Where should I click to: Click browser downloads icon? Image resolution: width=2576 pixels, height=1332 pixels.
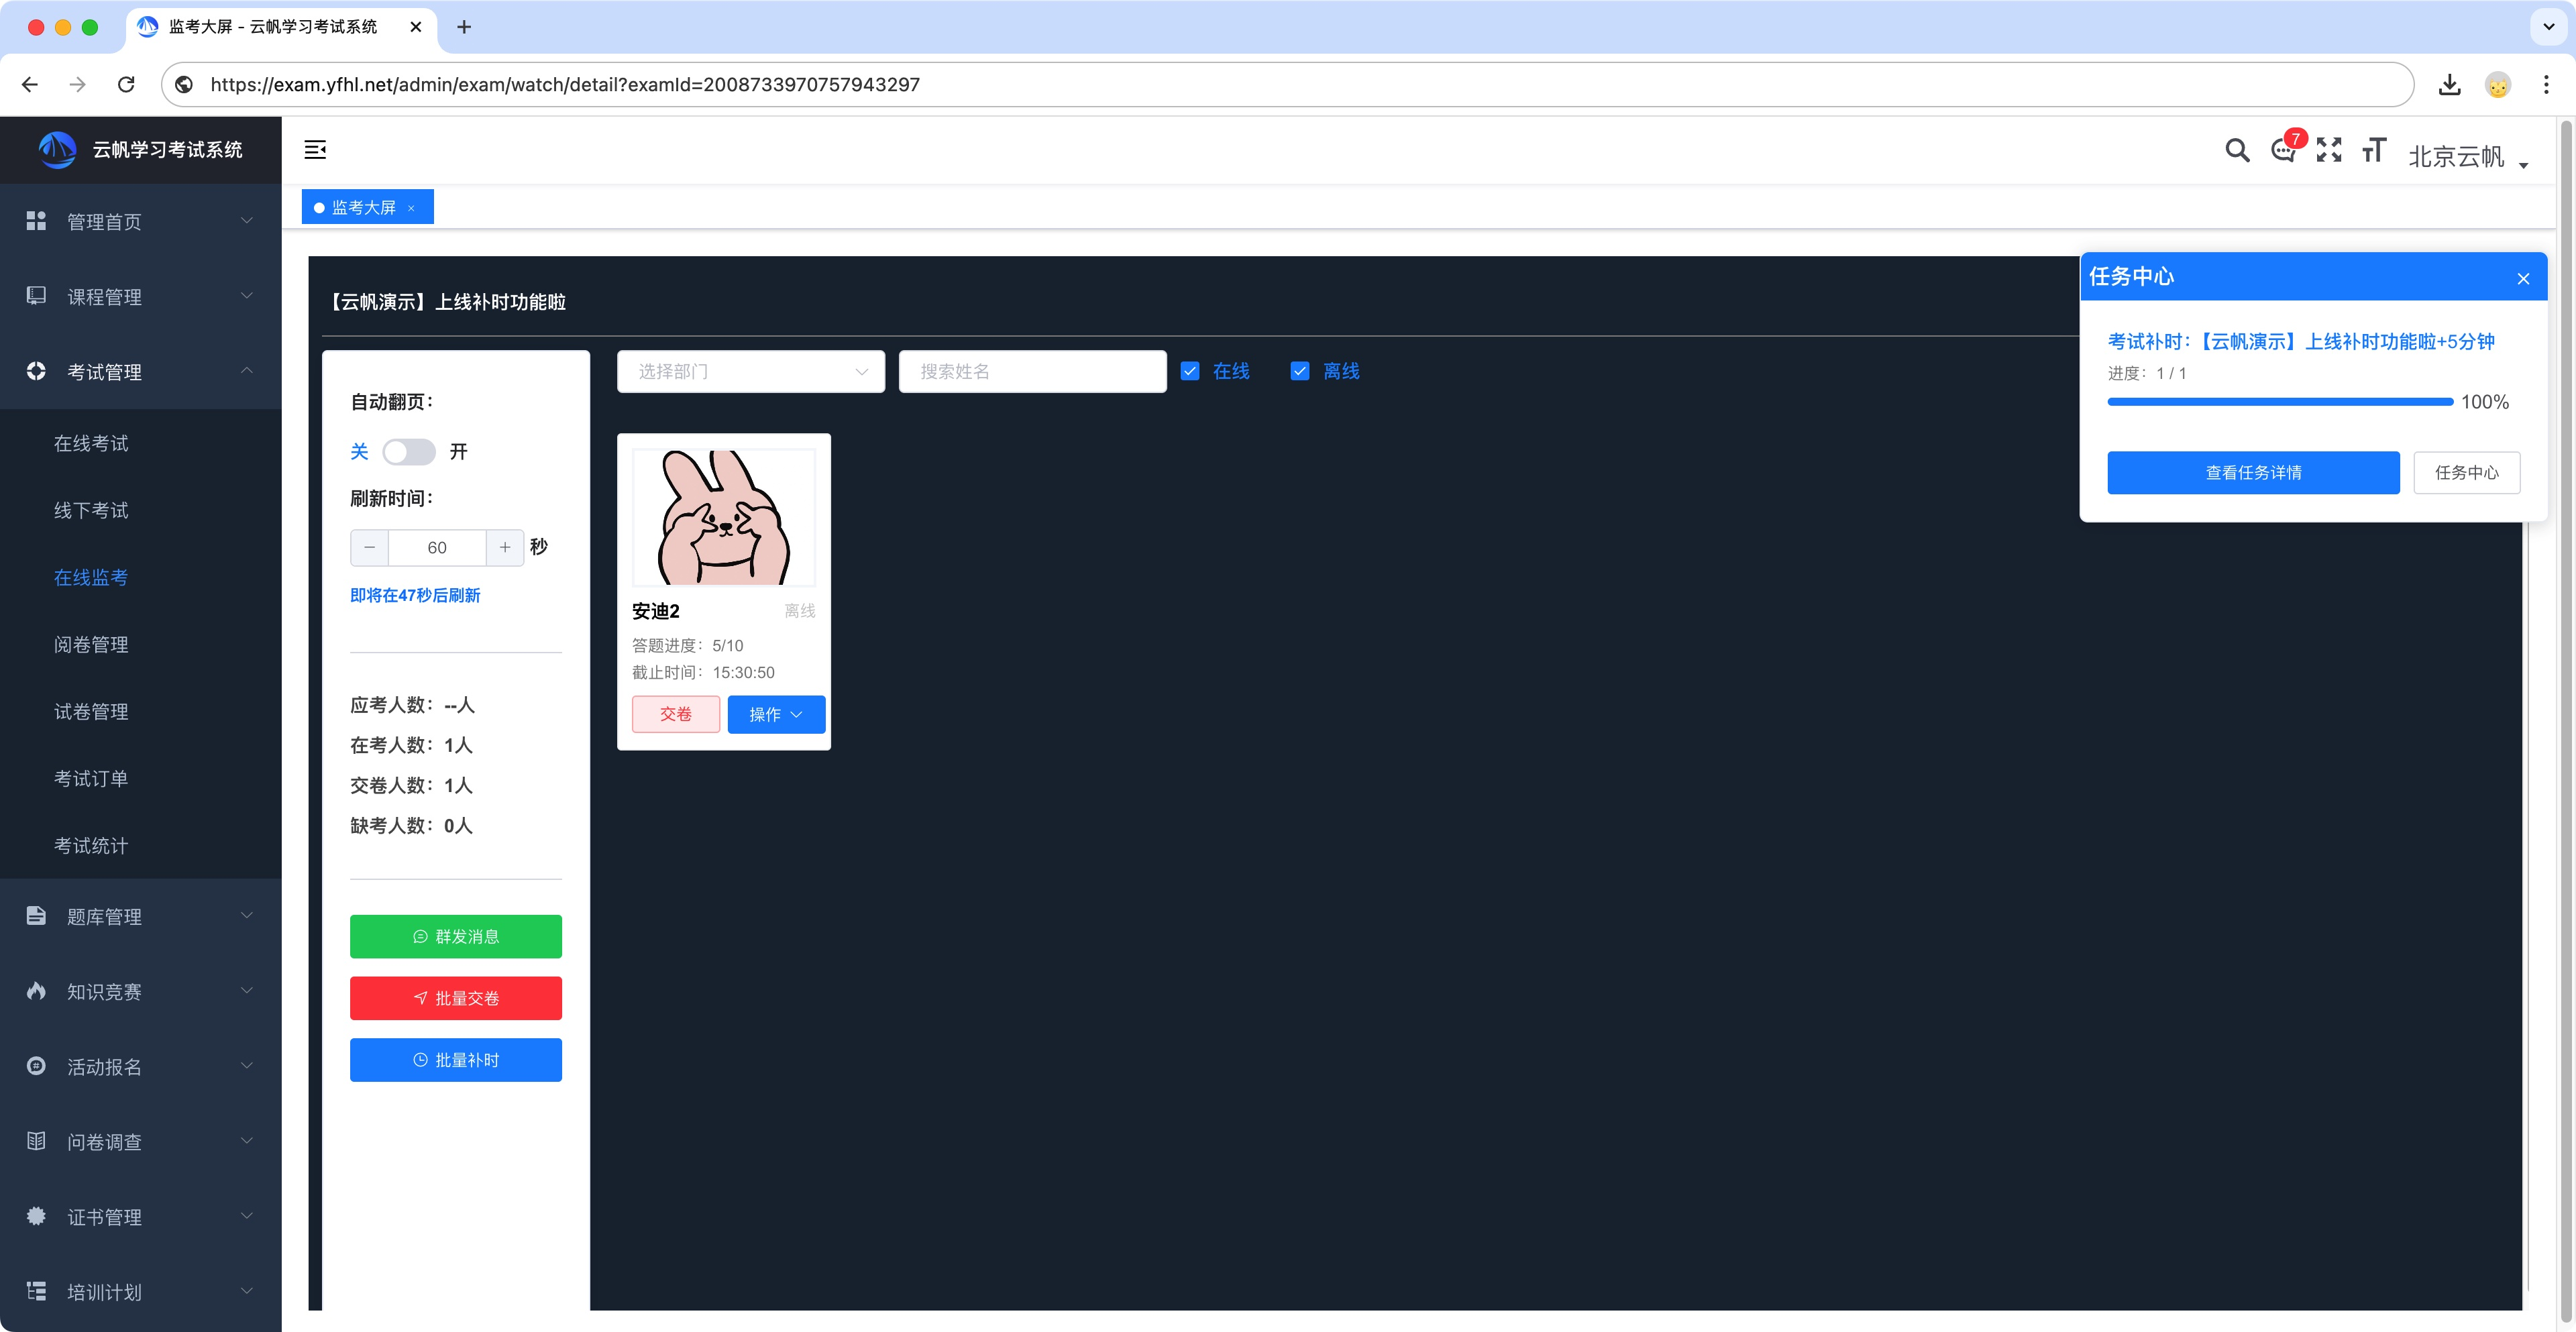click(2449, 85)
